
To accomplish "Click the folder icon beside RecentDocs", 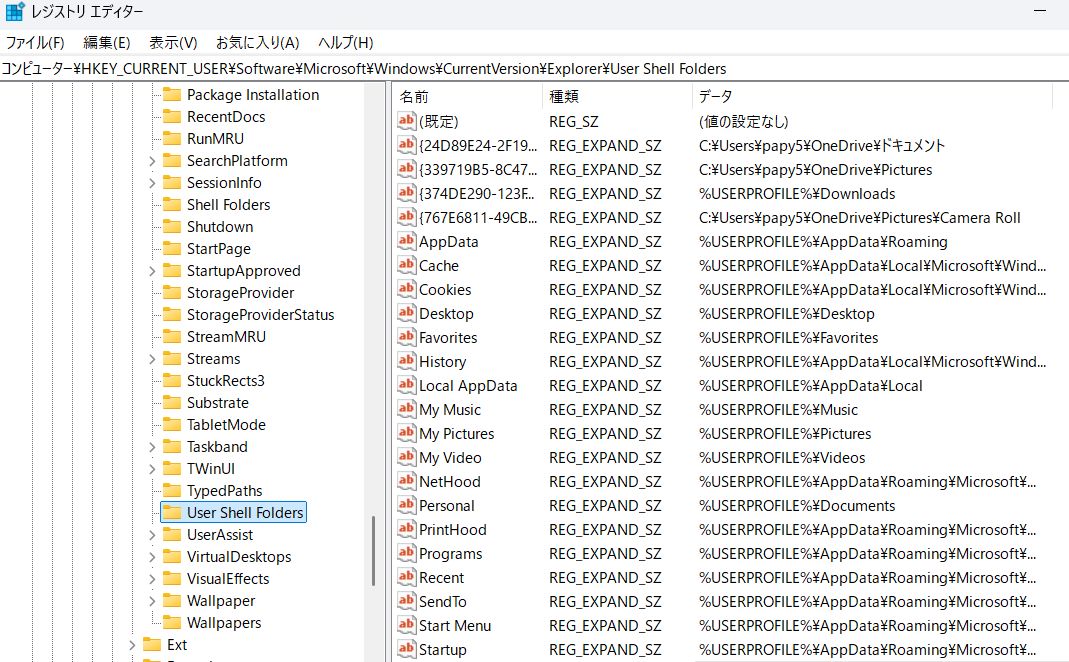I will (x=171, y=116).
